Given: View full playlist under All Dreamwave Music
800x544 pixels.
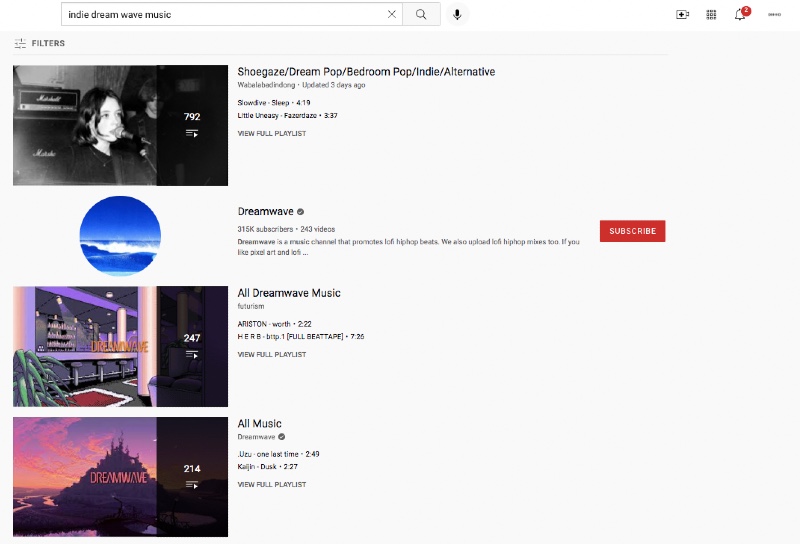Looking at the screenshot, I should (271, 354).
